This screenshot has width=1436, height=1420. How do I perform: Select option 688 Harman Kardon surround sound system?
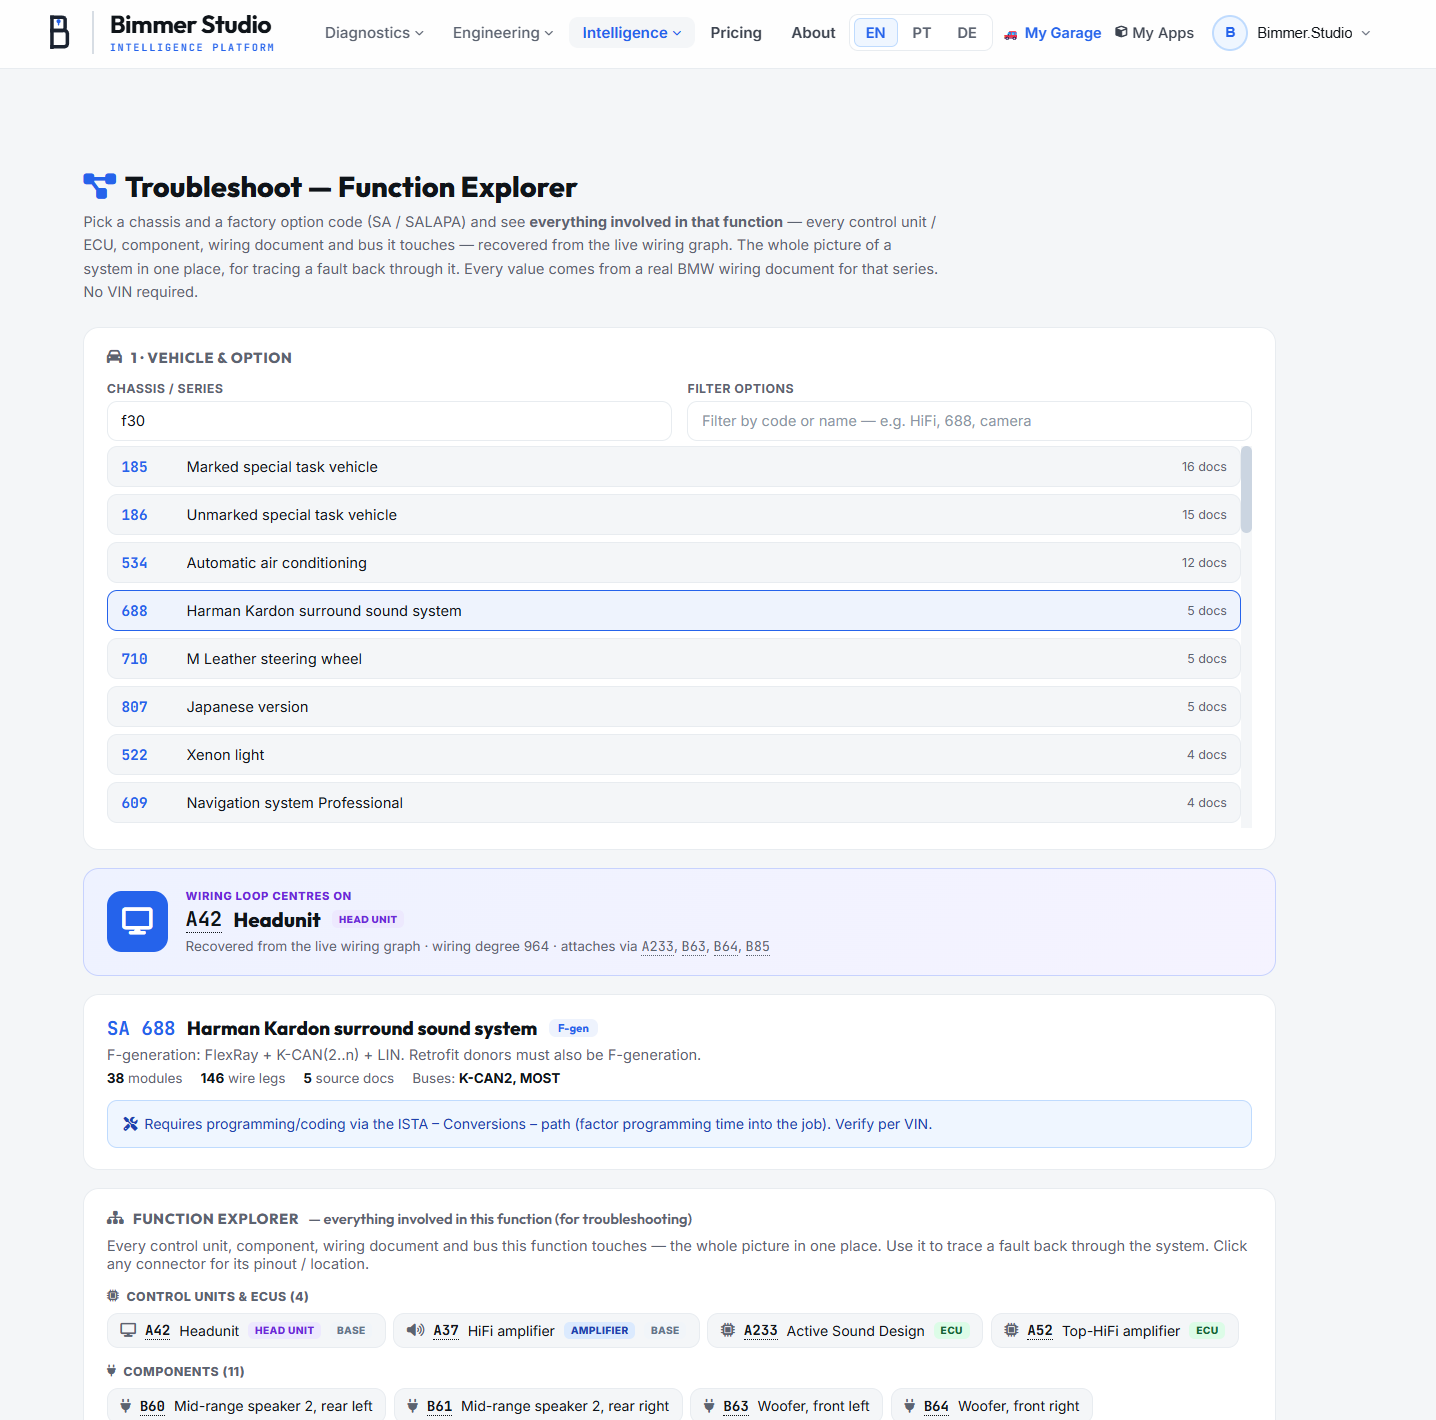coord(674,611)
